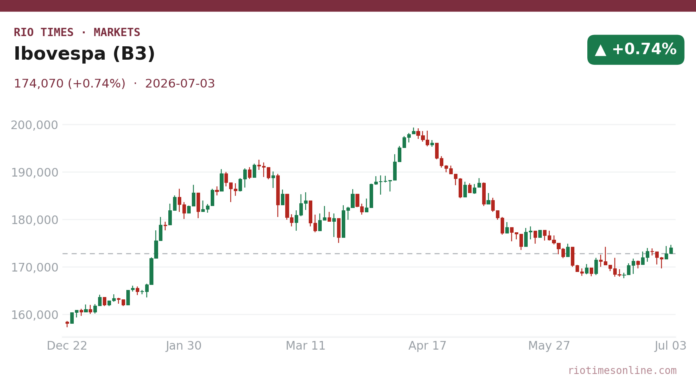Click the Mar 11 axis label
This screenshot has height=392, width=696.
pyautogui.click(x=305, y=345)
